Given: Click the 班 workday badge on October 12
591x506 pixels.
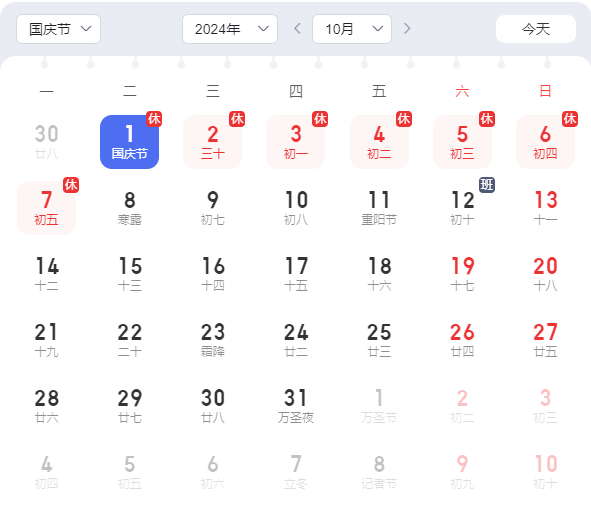Looking at the screenshot, I should pos(487,185).
